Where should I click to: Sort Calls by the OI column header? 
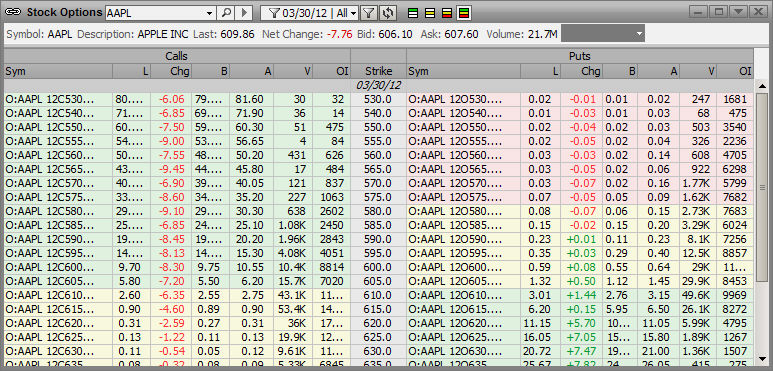click(331, 71)
